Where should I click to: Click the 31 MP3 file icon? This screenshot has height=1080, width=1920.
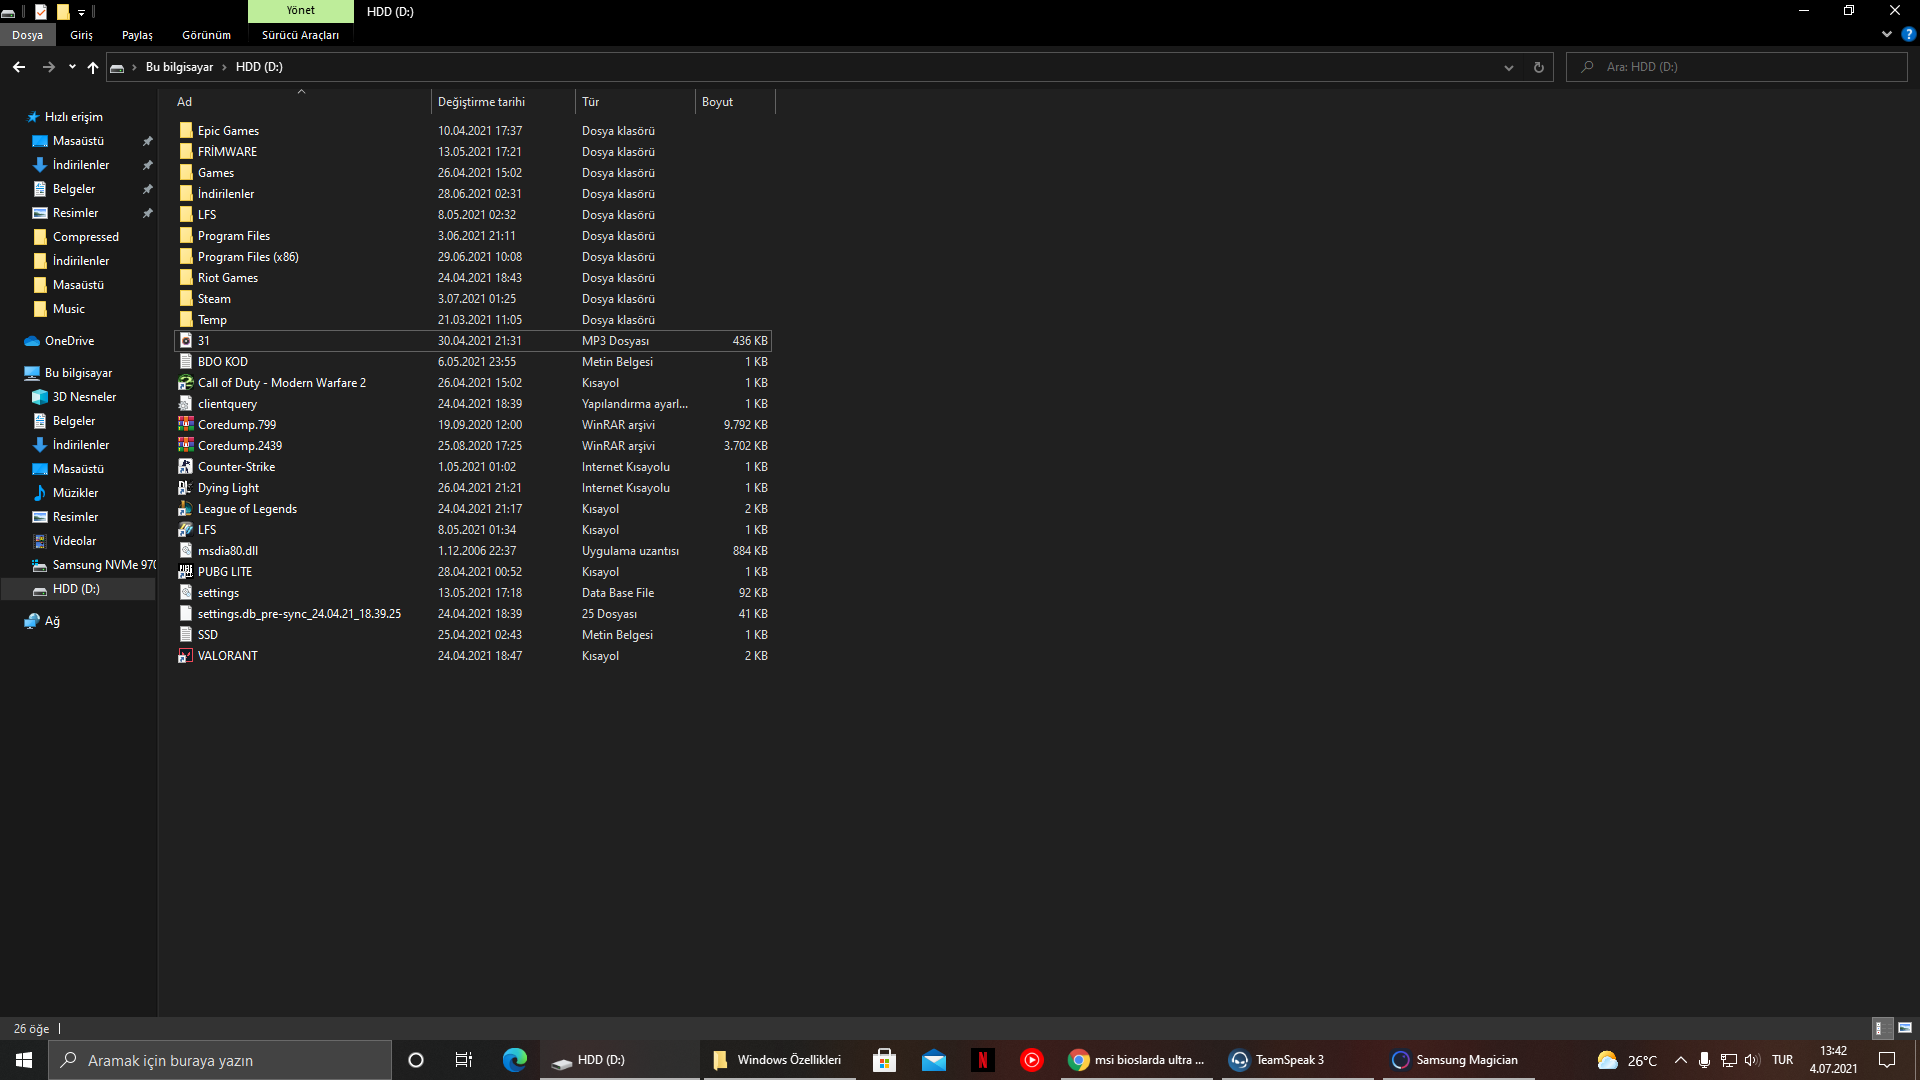(x=186, y=341)
